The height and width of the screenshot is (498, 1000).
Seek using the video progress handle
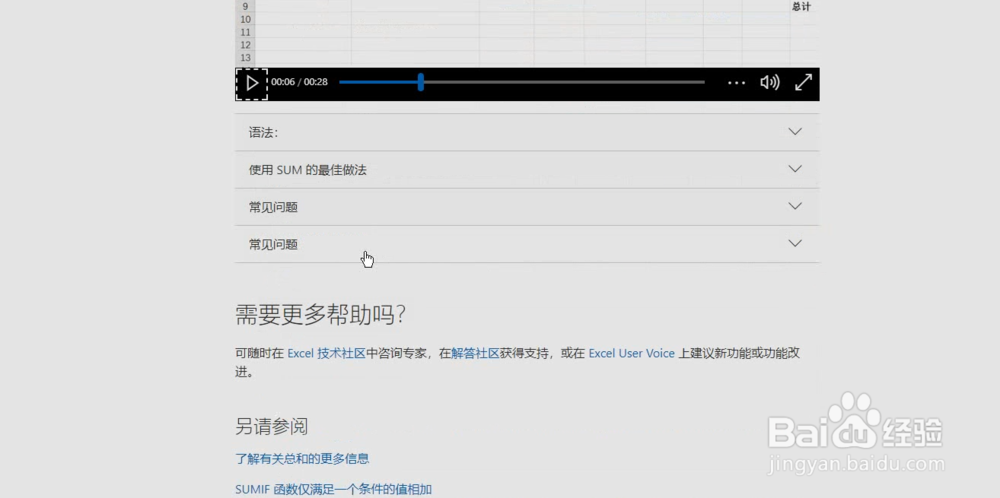421,82
